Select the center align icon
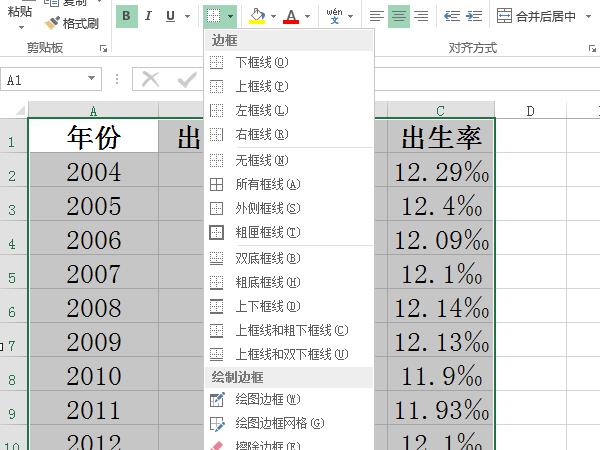This screenshot has height=450, width=600. click(399, 16)
